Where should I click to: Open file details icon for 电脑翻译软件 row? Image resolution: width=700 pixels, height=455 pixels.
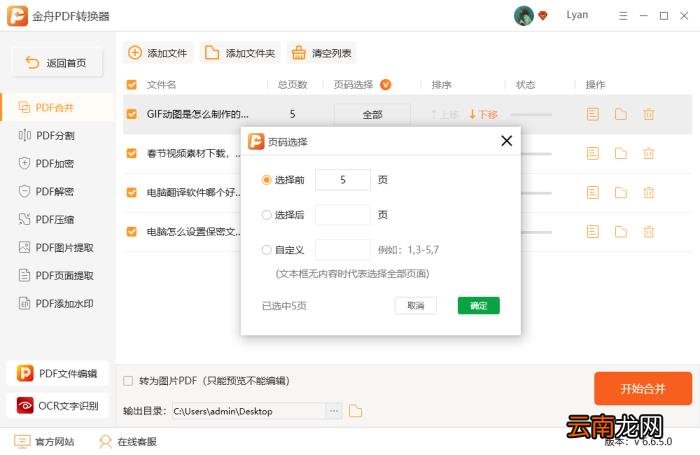[593, 192]
